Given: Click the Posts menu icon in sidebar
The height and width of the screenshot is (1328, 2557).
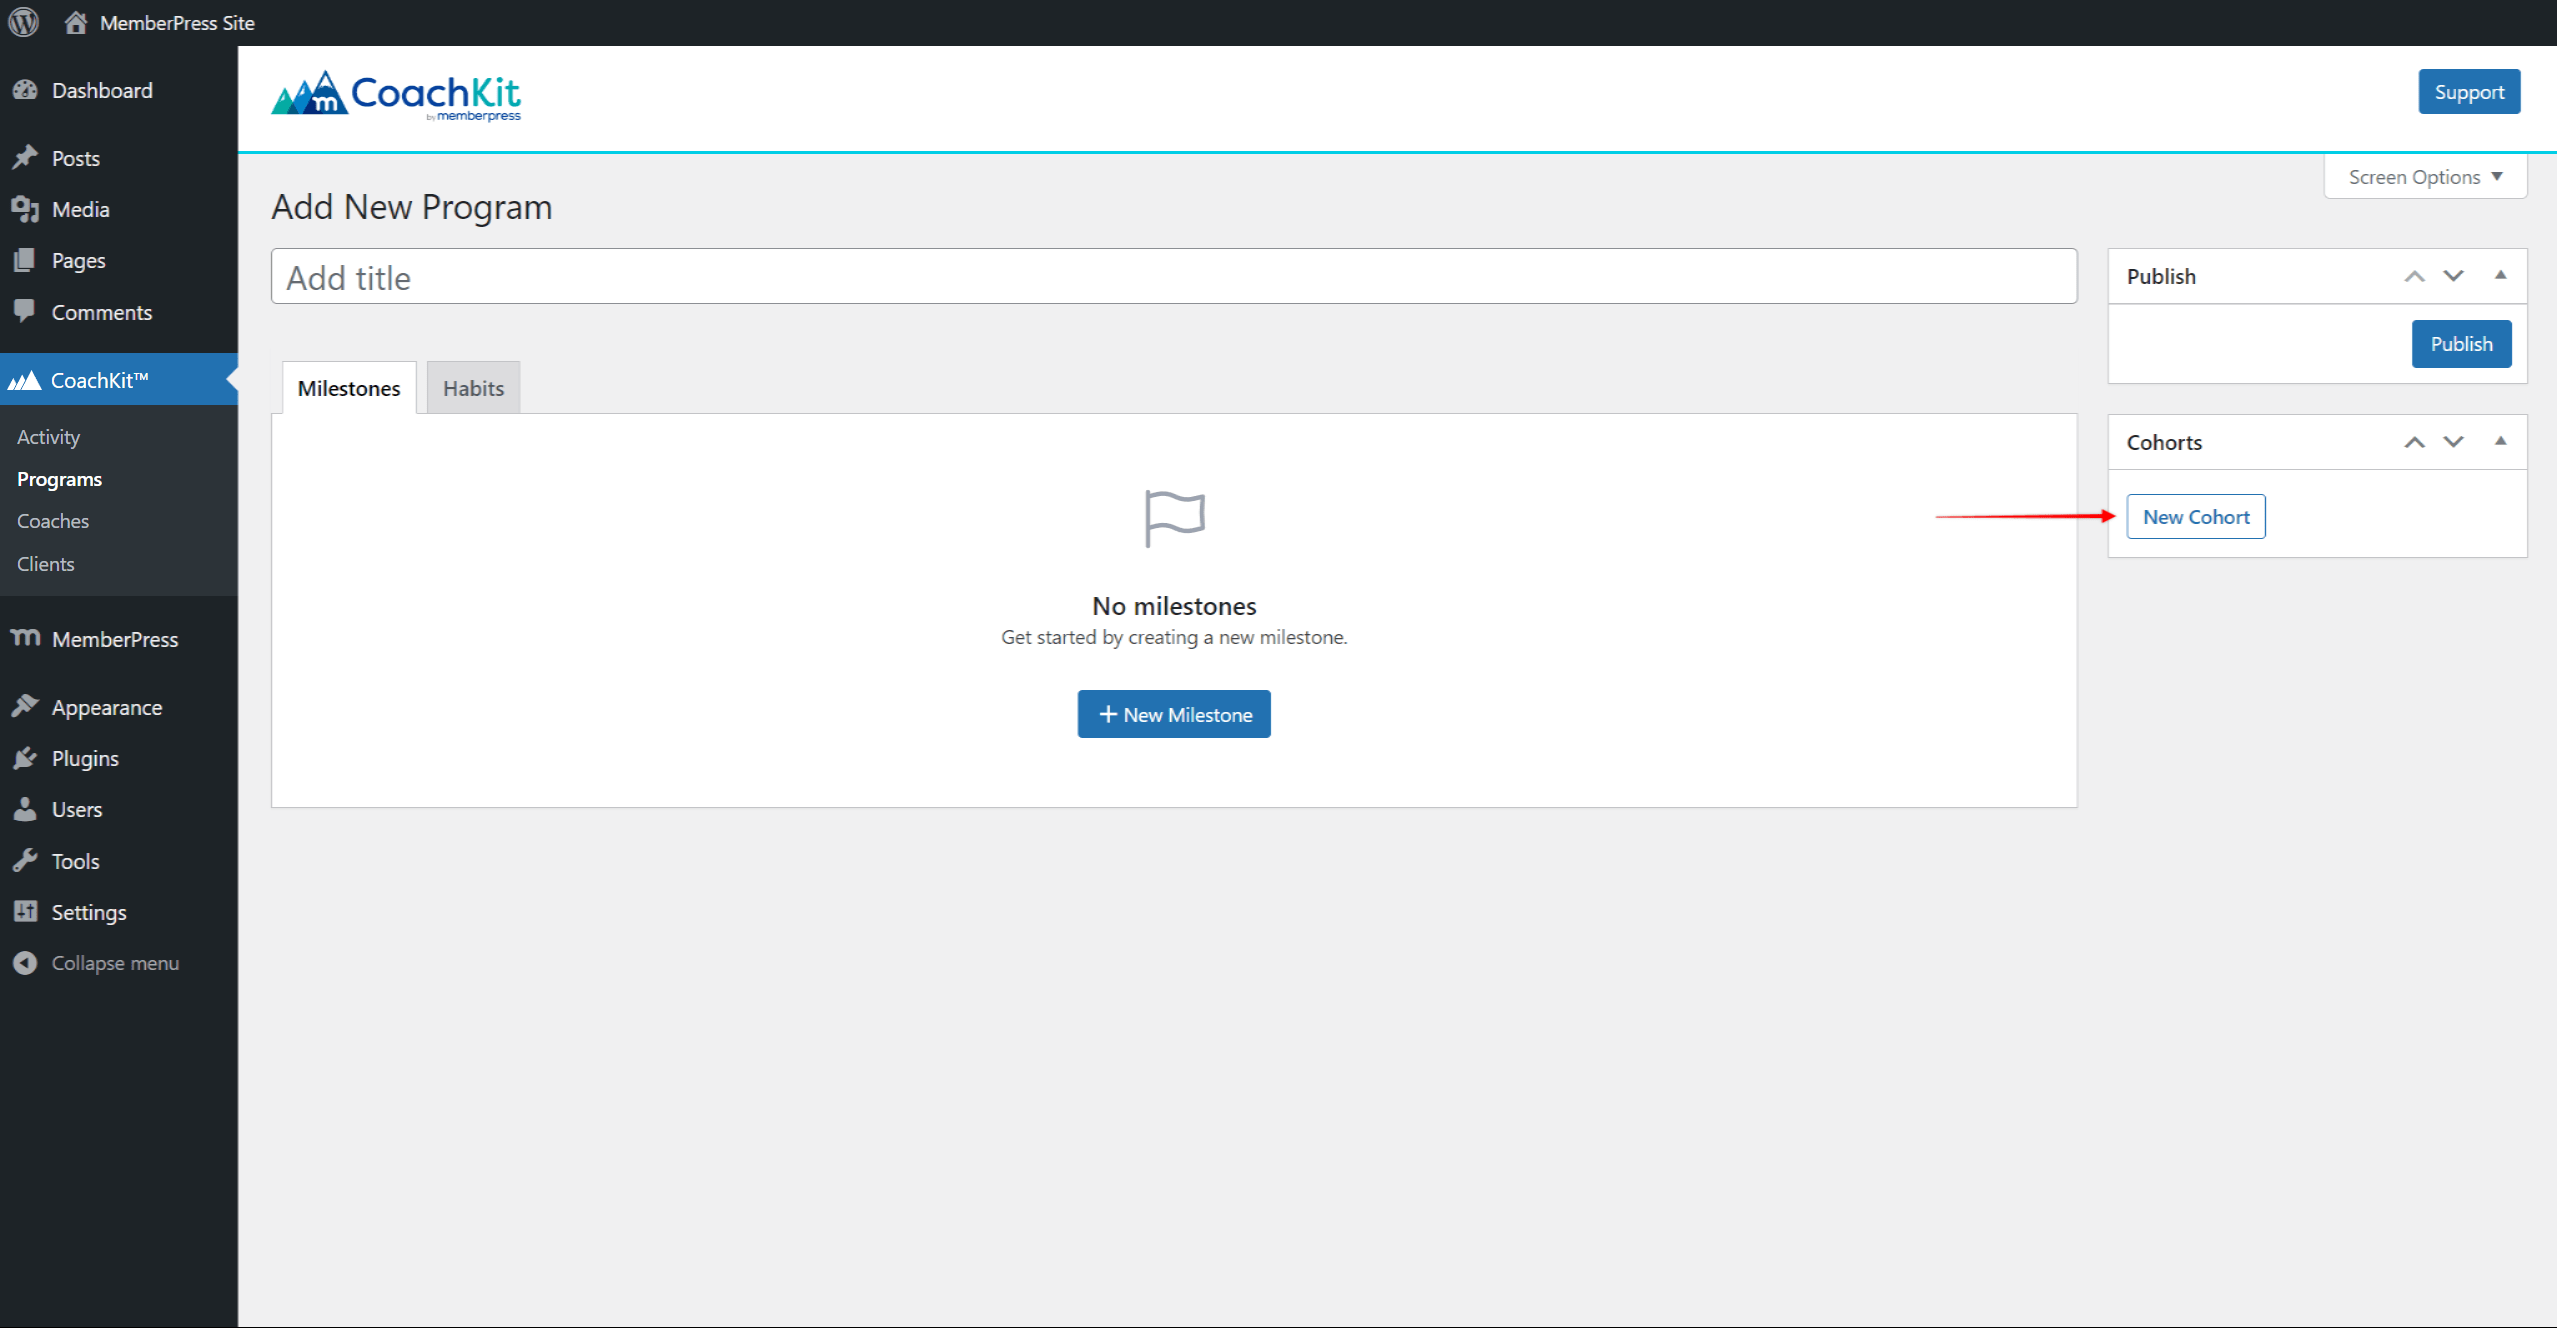Looking at the screenshot, I should tap(25, 156).
